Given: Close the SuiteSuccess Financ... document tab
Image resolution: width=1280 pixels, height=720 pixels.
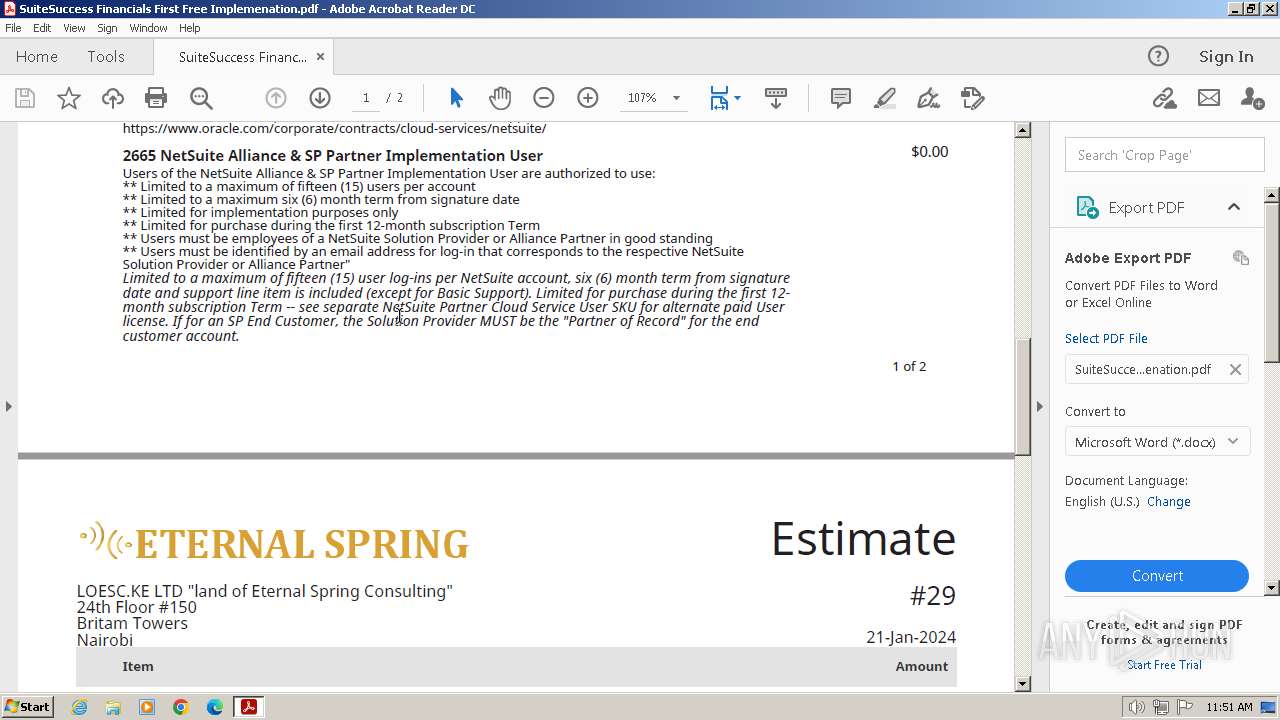Looking at the screenshot, I should 321,57.
